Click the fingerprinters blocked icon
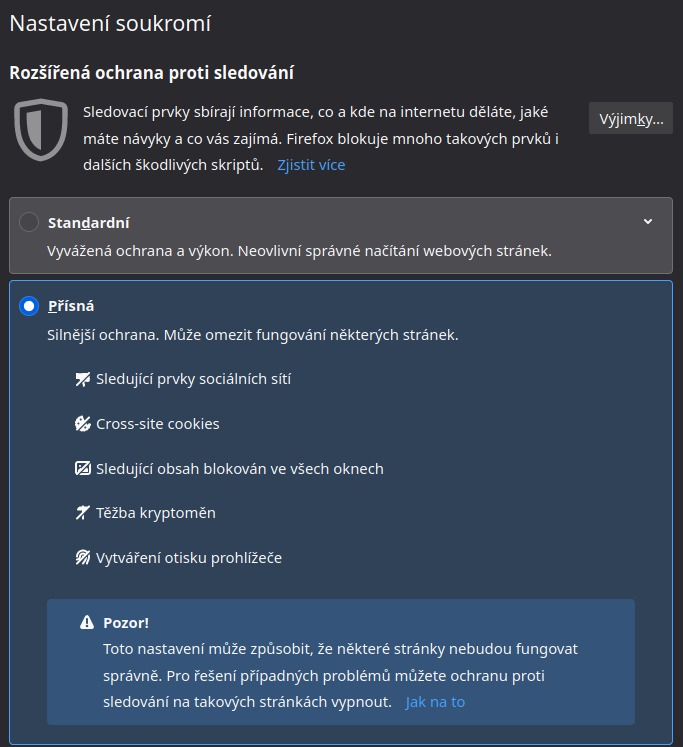This screenshot has width=683, height=747. tap(82, 558)
